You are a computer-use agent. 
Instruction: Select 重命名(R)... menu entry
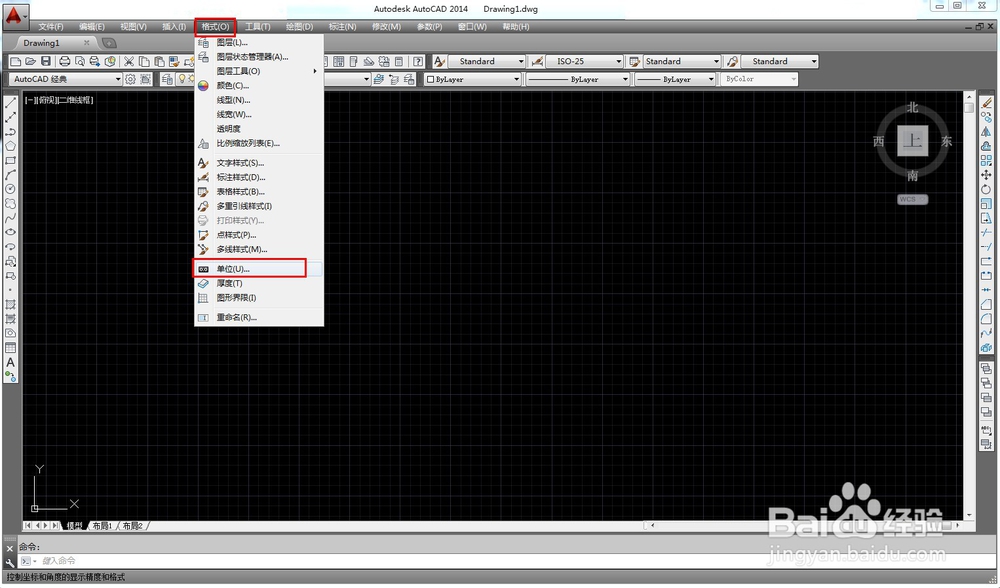click(259, 317)
